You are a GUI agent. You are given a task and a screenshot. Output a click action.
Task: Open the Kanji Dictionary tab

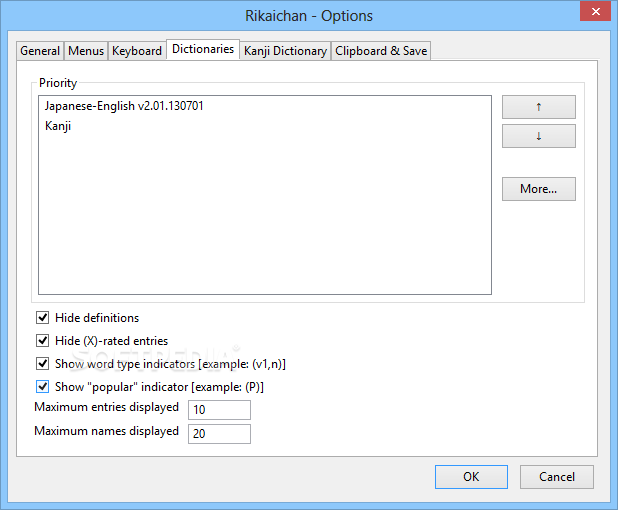[285, 51]
